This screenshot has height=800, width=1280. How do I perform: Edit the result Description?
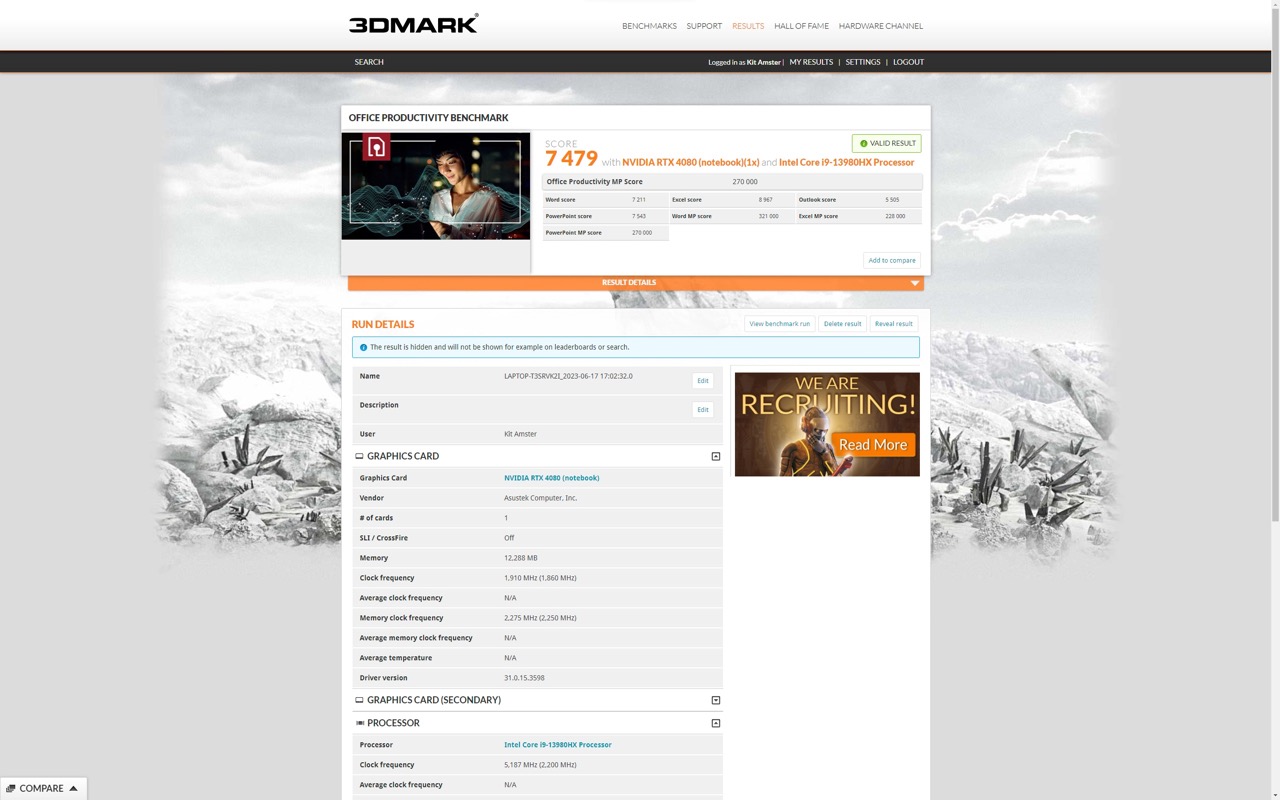click(703, 409)
